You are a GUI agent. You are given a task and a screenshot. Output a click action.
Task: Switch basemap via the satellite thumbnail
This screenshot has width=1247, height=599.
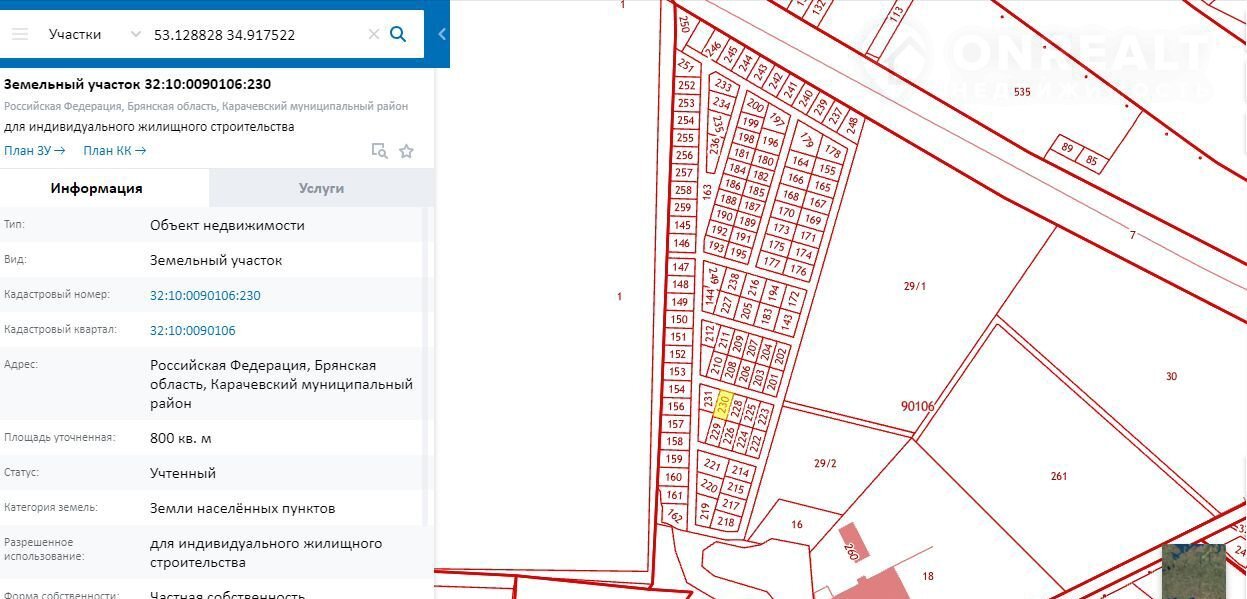pos(1193,571)
